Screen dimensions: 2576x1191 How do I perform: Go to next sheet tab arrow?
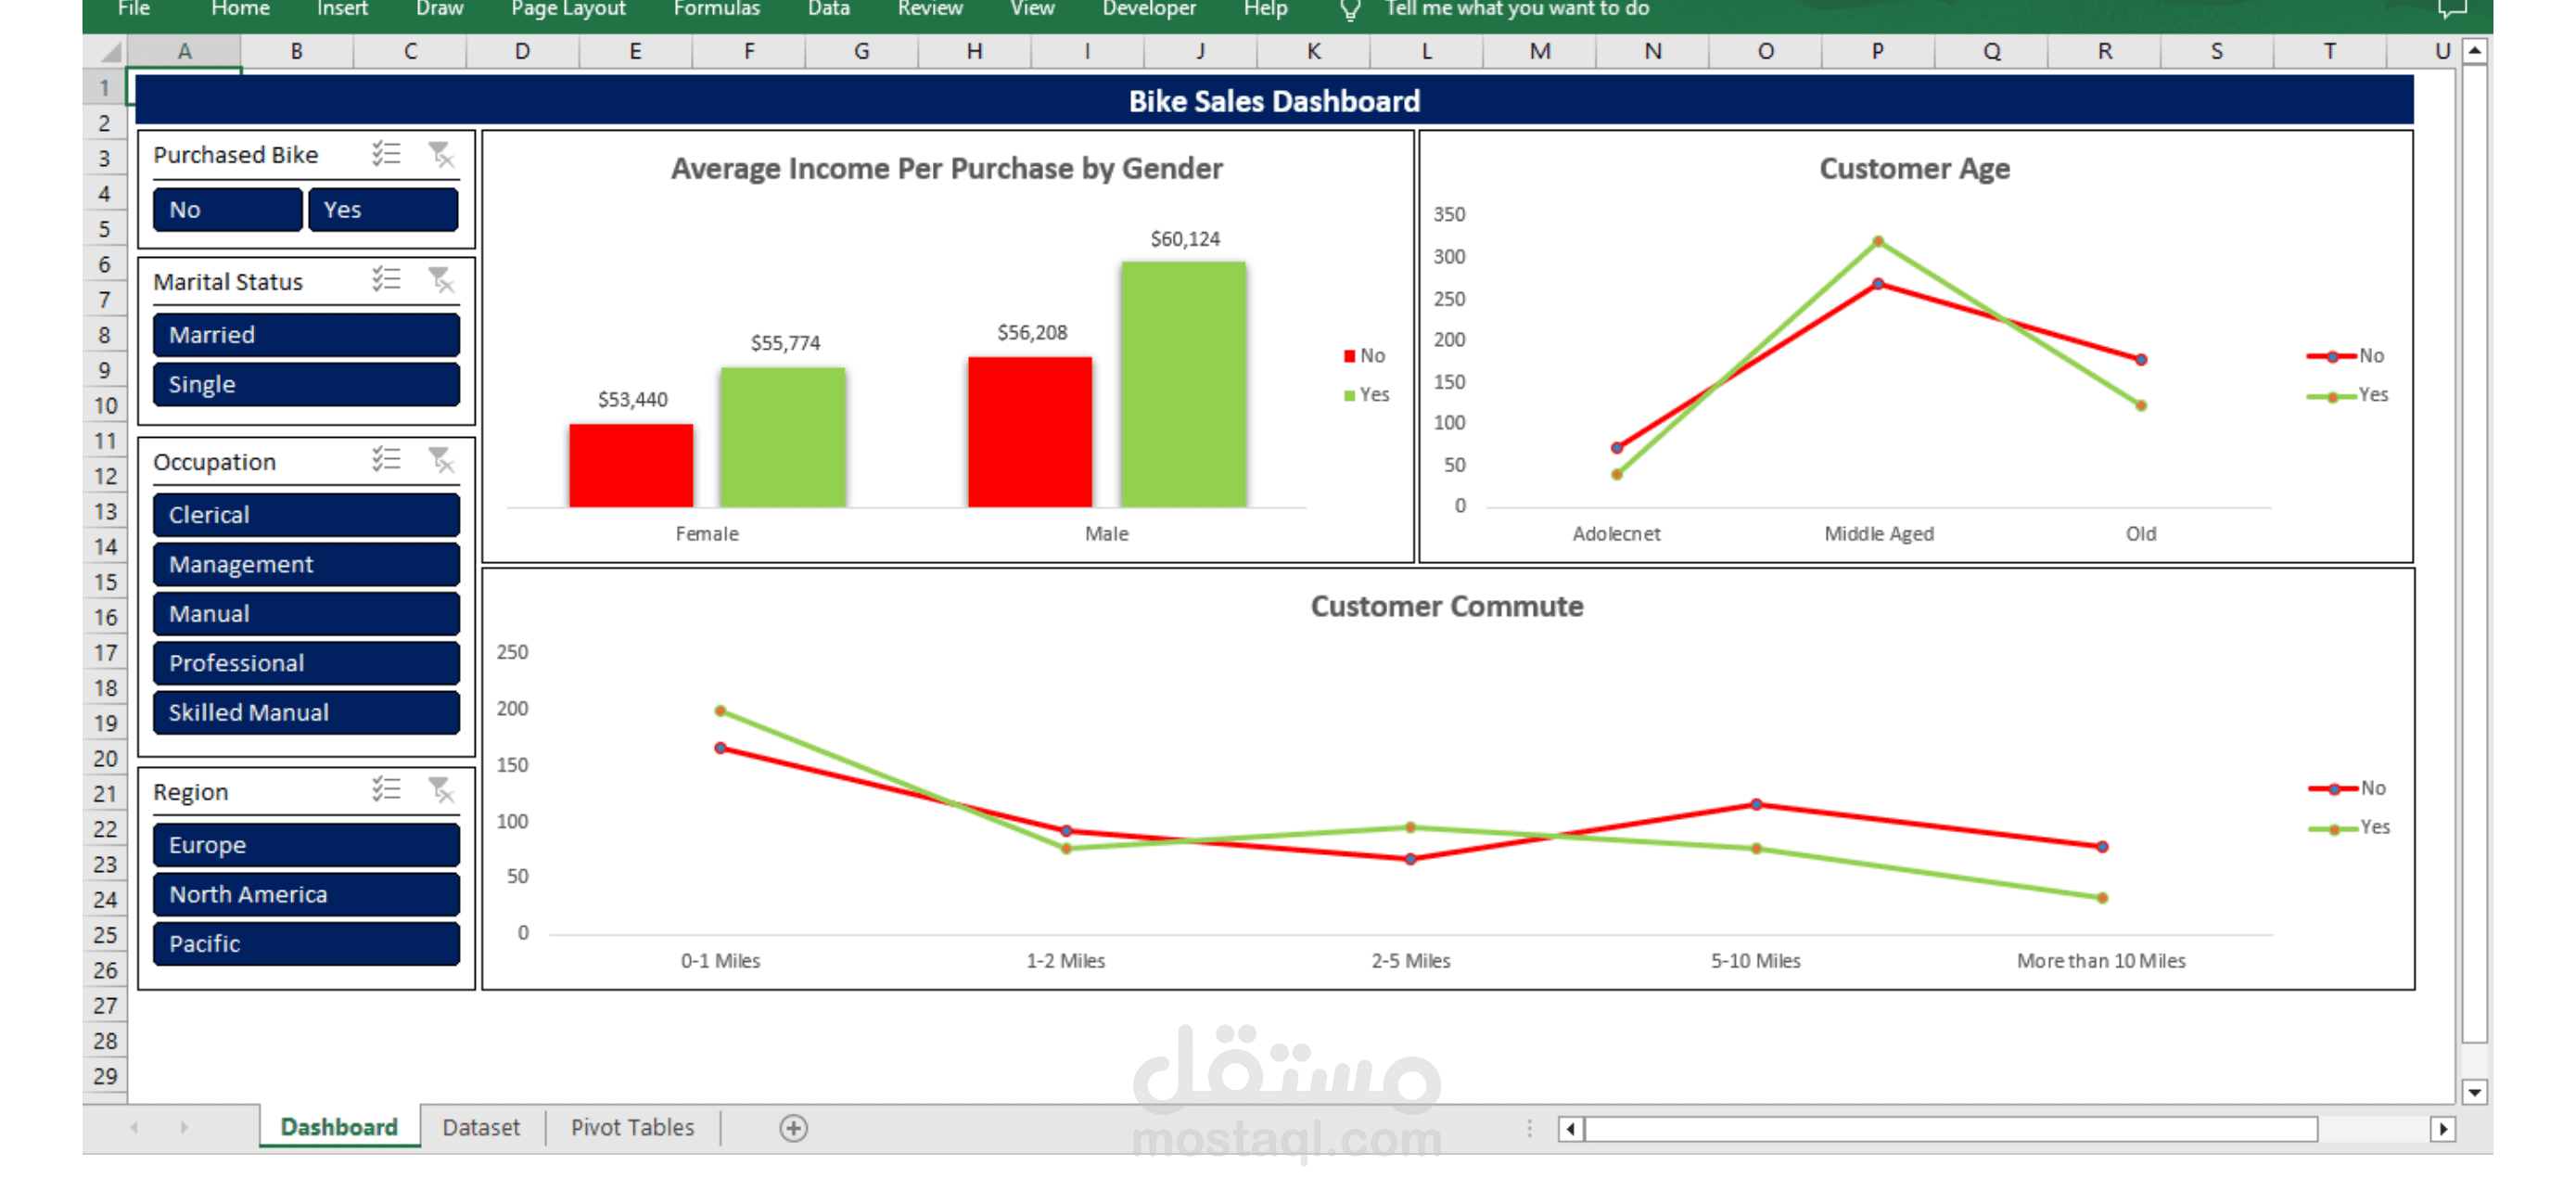coord(184,1128)
